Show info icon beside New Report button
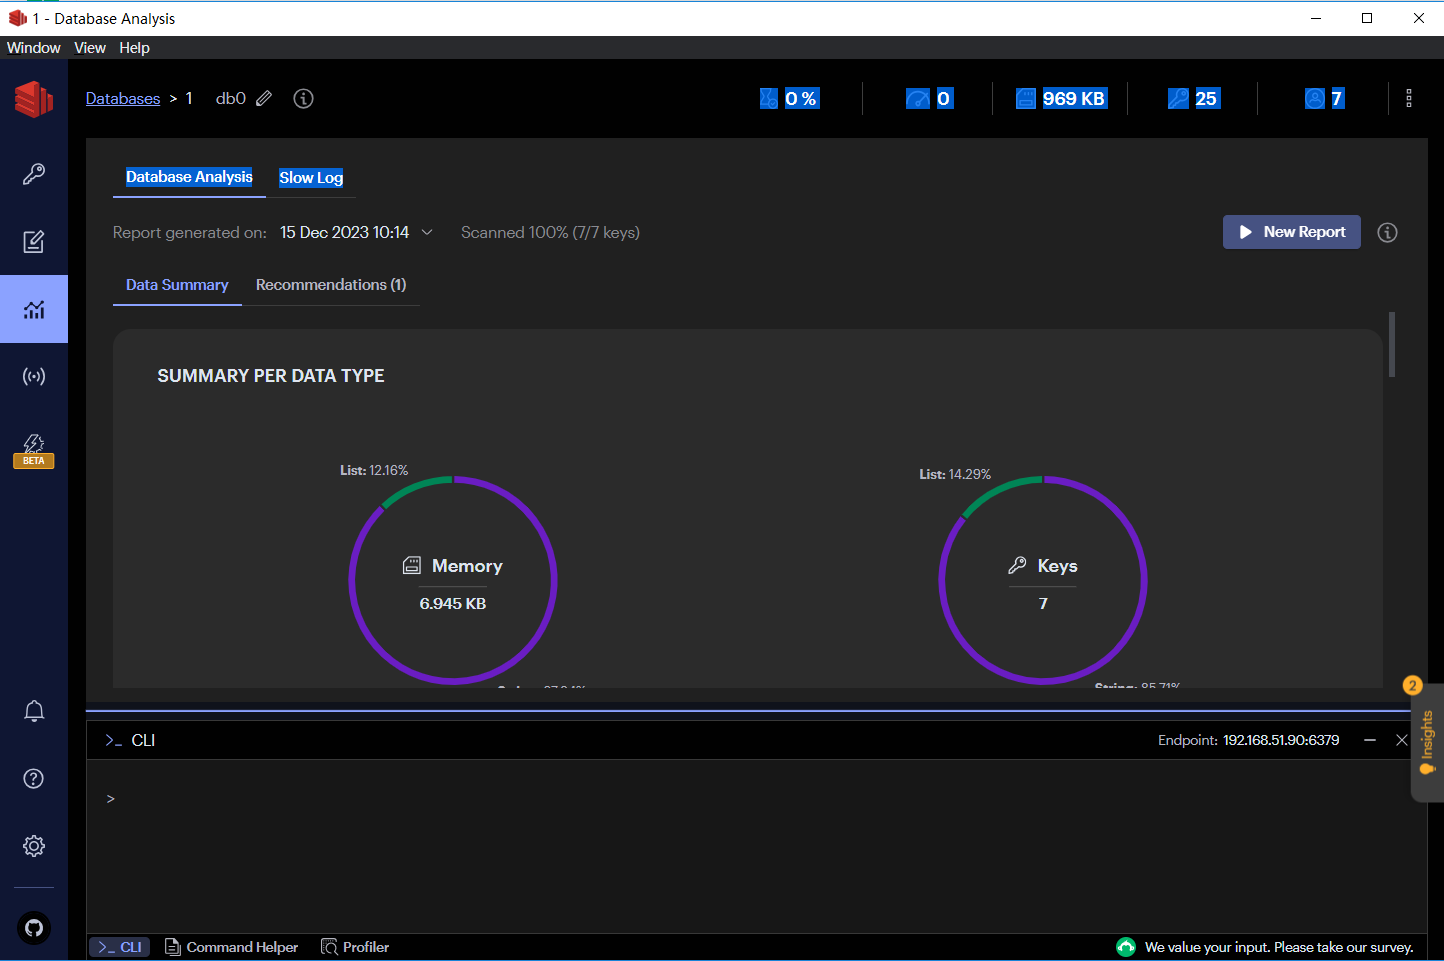 click(x=1387, y=232)
